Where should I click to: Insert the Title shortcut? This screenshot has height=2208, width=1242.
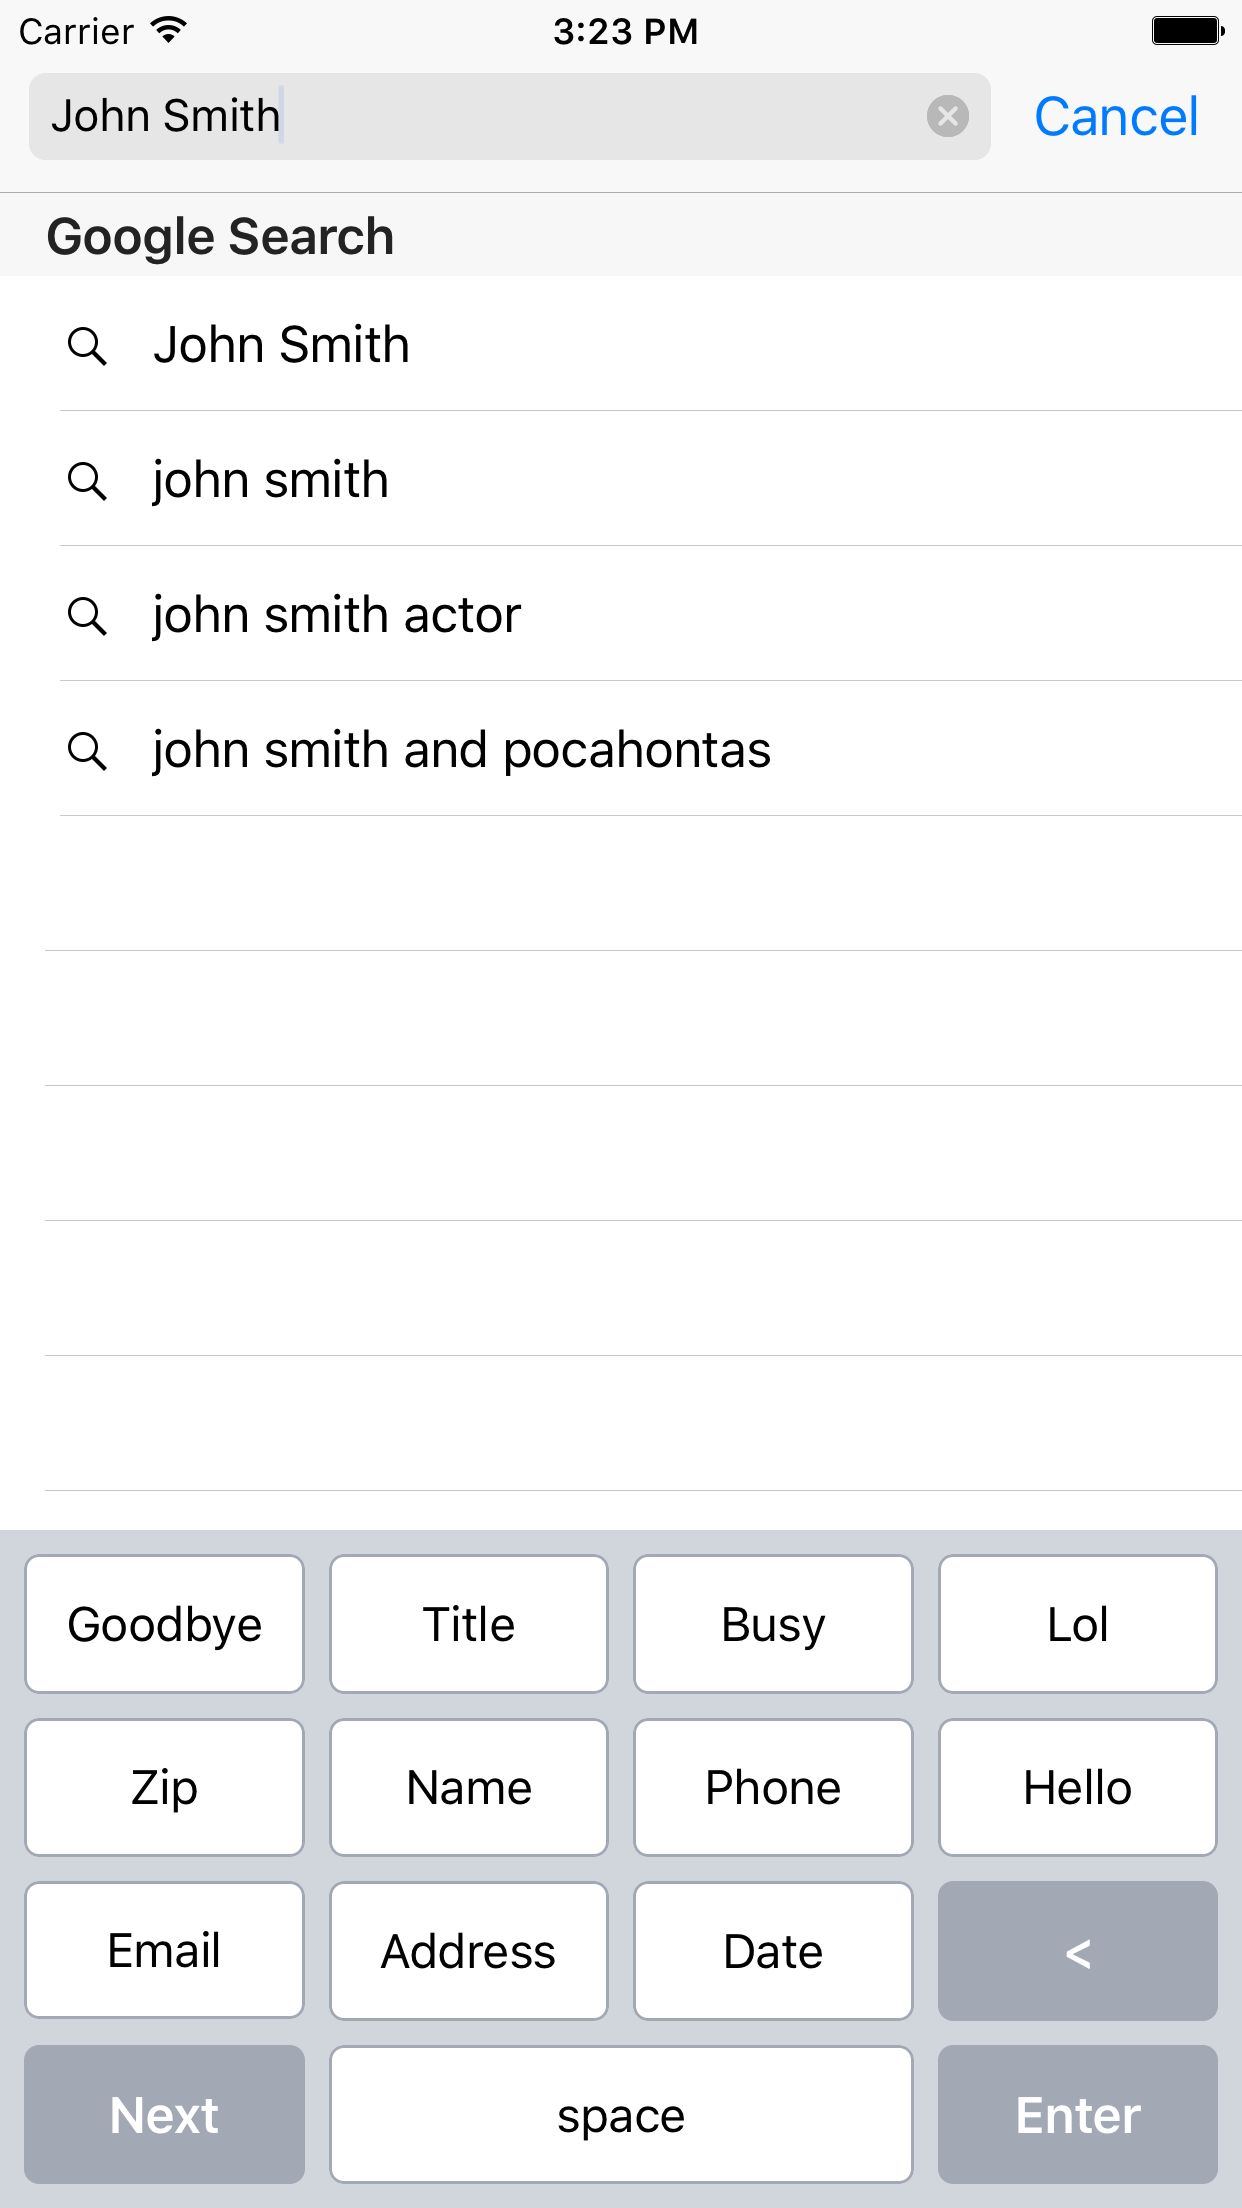pyautogui.click(x=468, y=1624)
